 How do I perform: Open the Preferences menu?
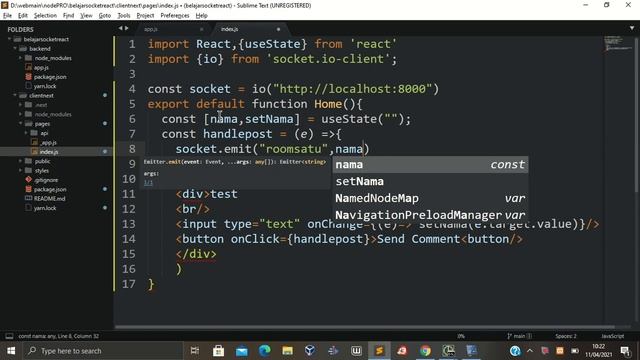(x=175, y=16)
